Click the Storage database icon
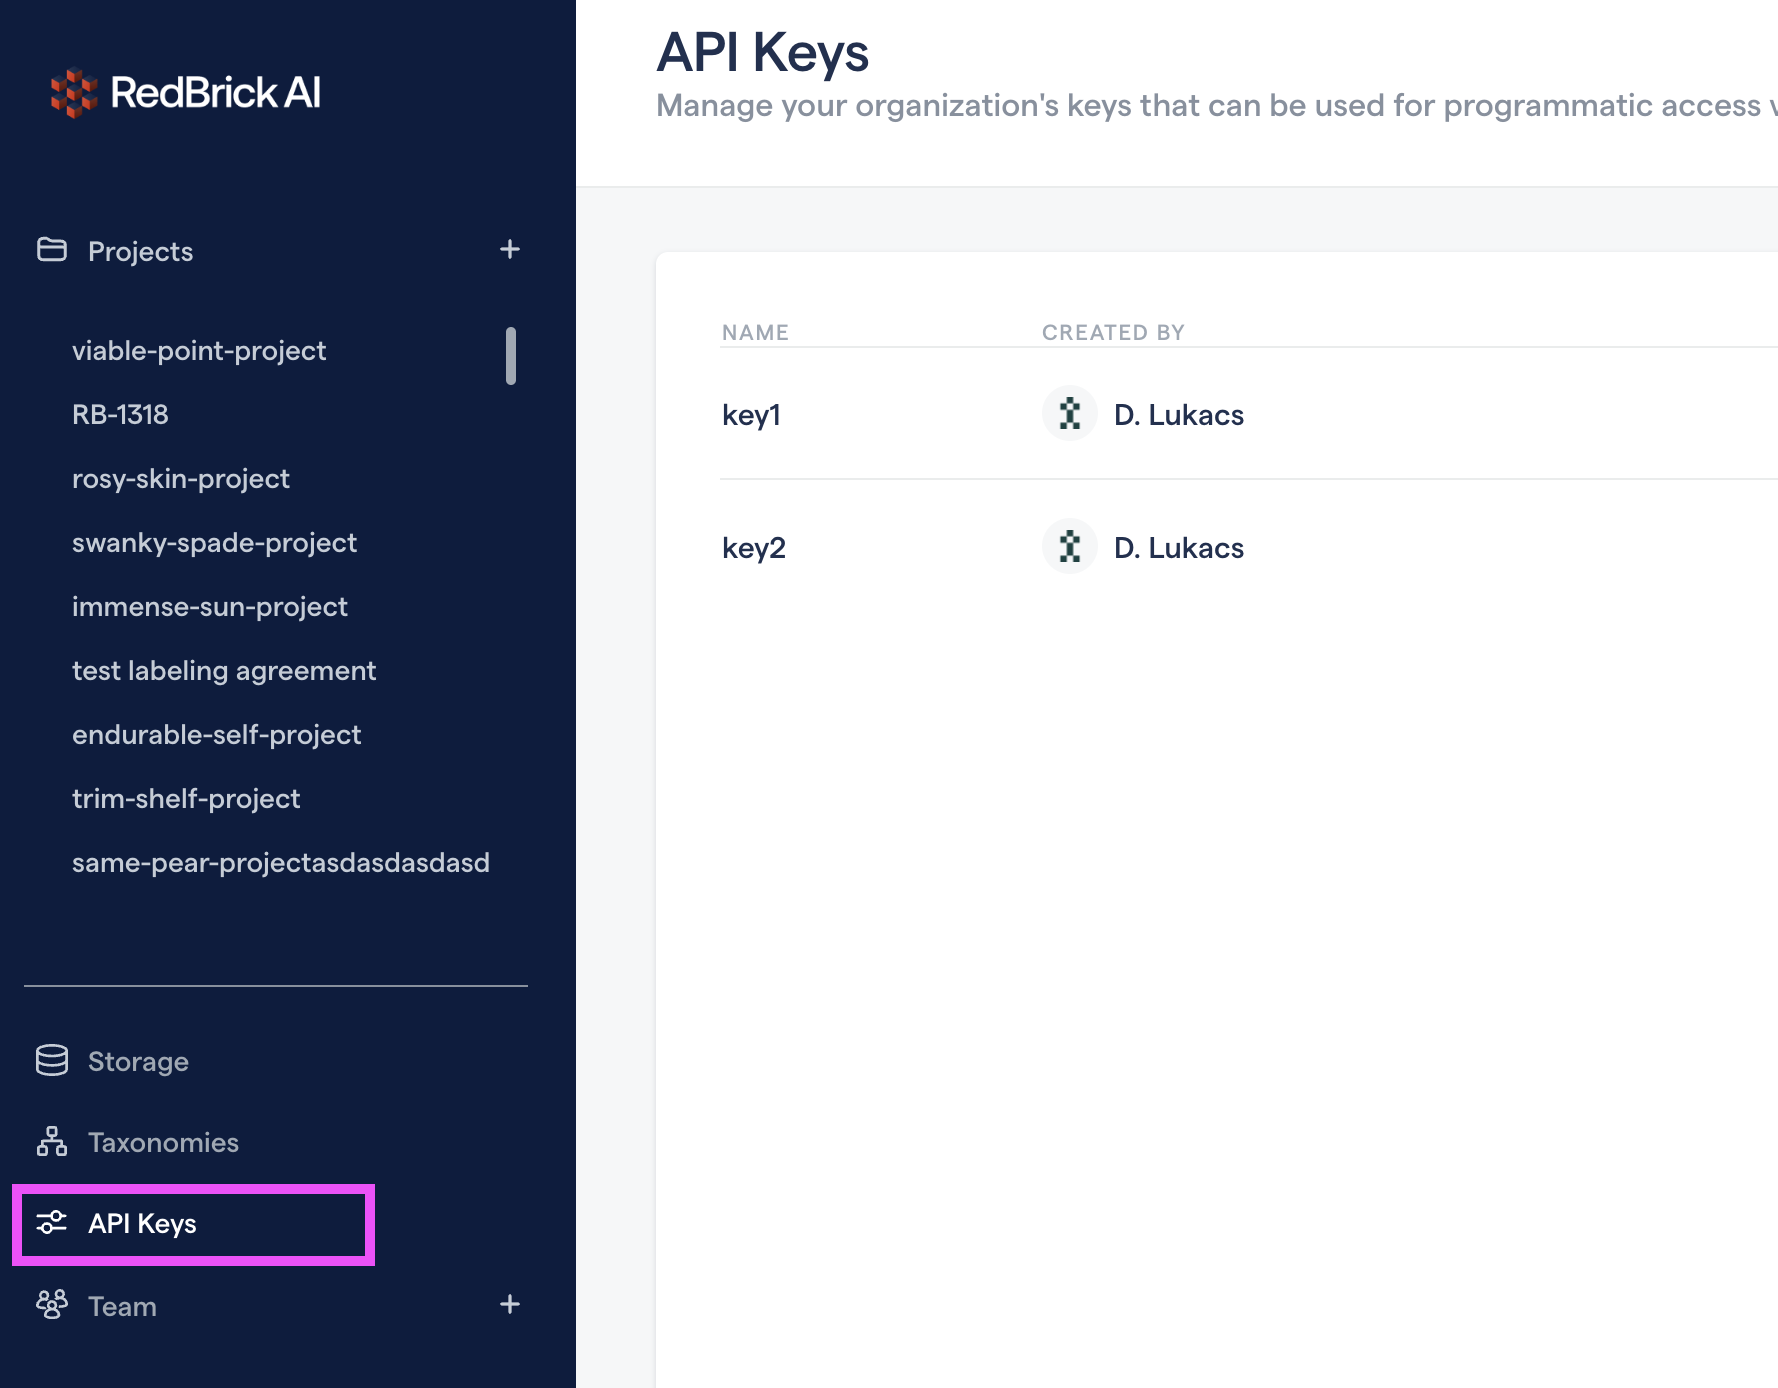1778x1388 pixels. click(x=52, y=1061)
